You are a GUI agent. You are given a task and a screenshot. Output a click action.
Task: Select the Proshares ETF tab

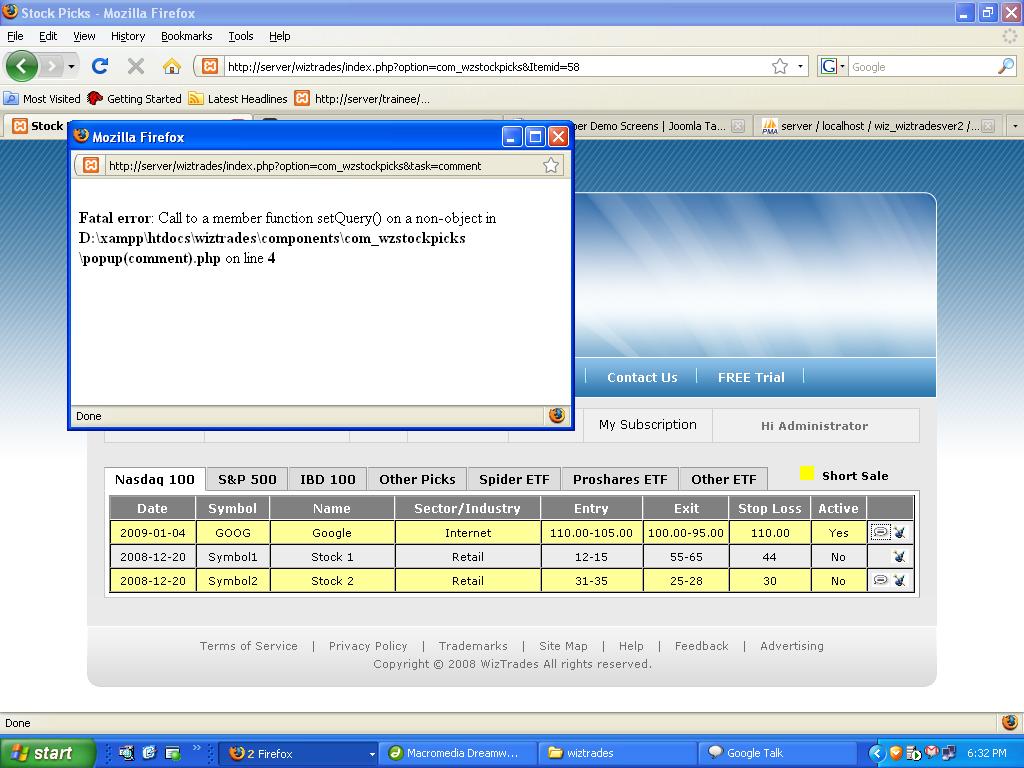[x=620, y=479]
